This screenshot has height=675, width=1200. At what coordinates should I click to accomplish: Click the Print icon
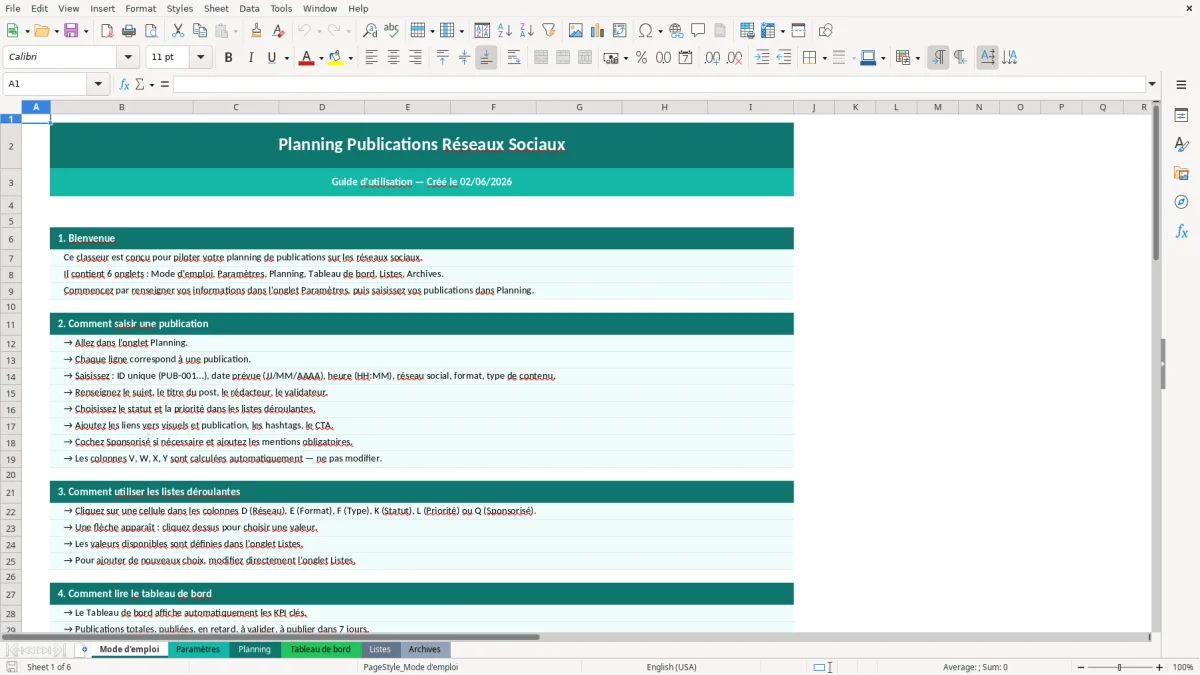point(129,31)
